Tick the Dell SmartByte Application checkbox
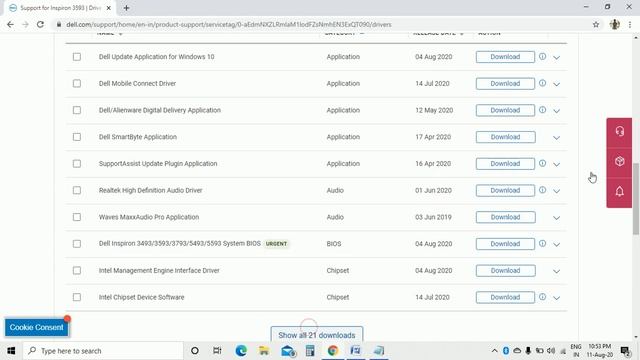 pyautogui.click(x=77, y=137)
